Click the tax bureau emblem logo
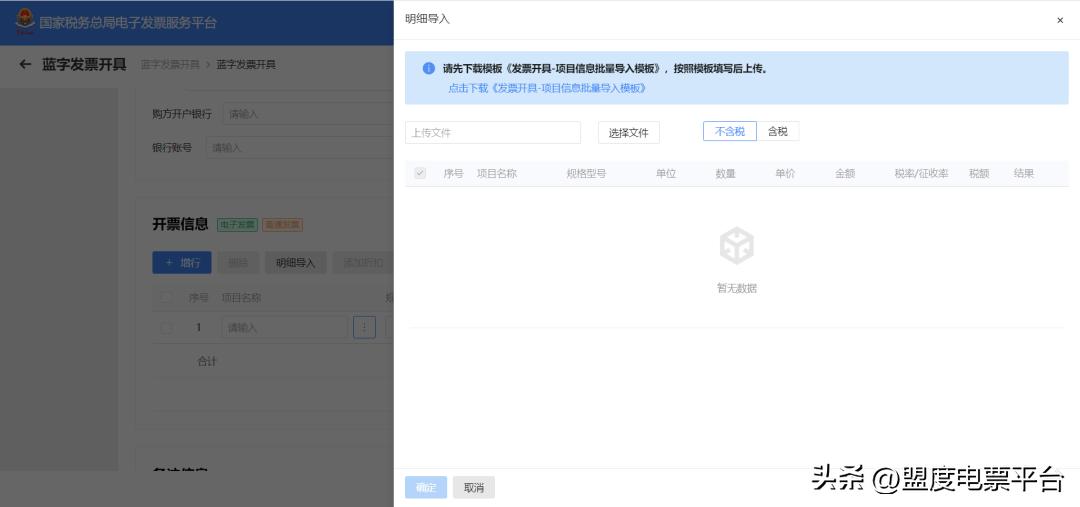 25,22
